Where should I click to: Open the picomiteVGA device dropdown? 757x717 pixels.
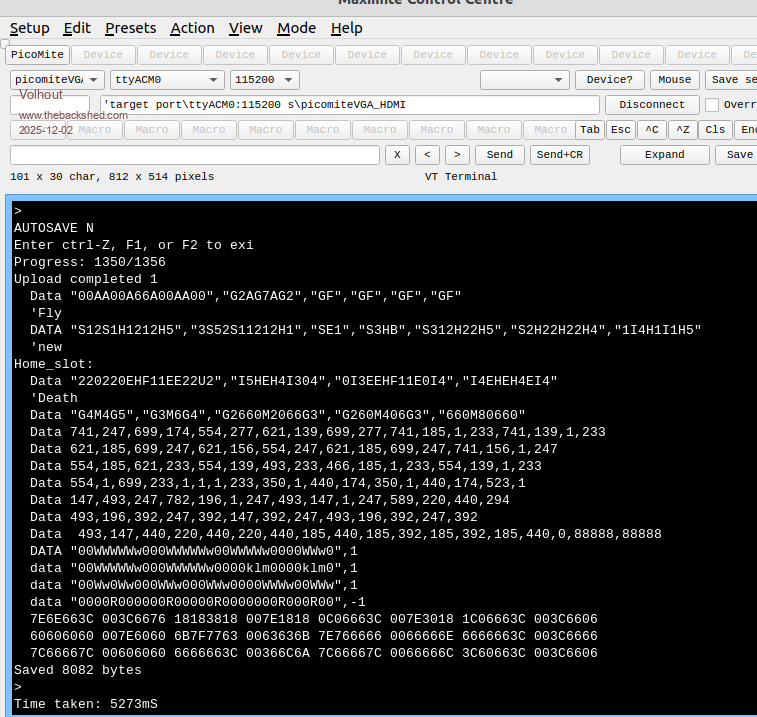pyautogui.click(x=57, y=80)
